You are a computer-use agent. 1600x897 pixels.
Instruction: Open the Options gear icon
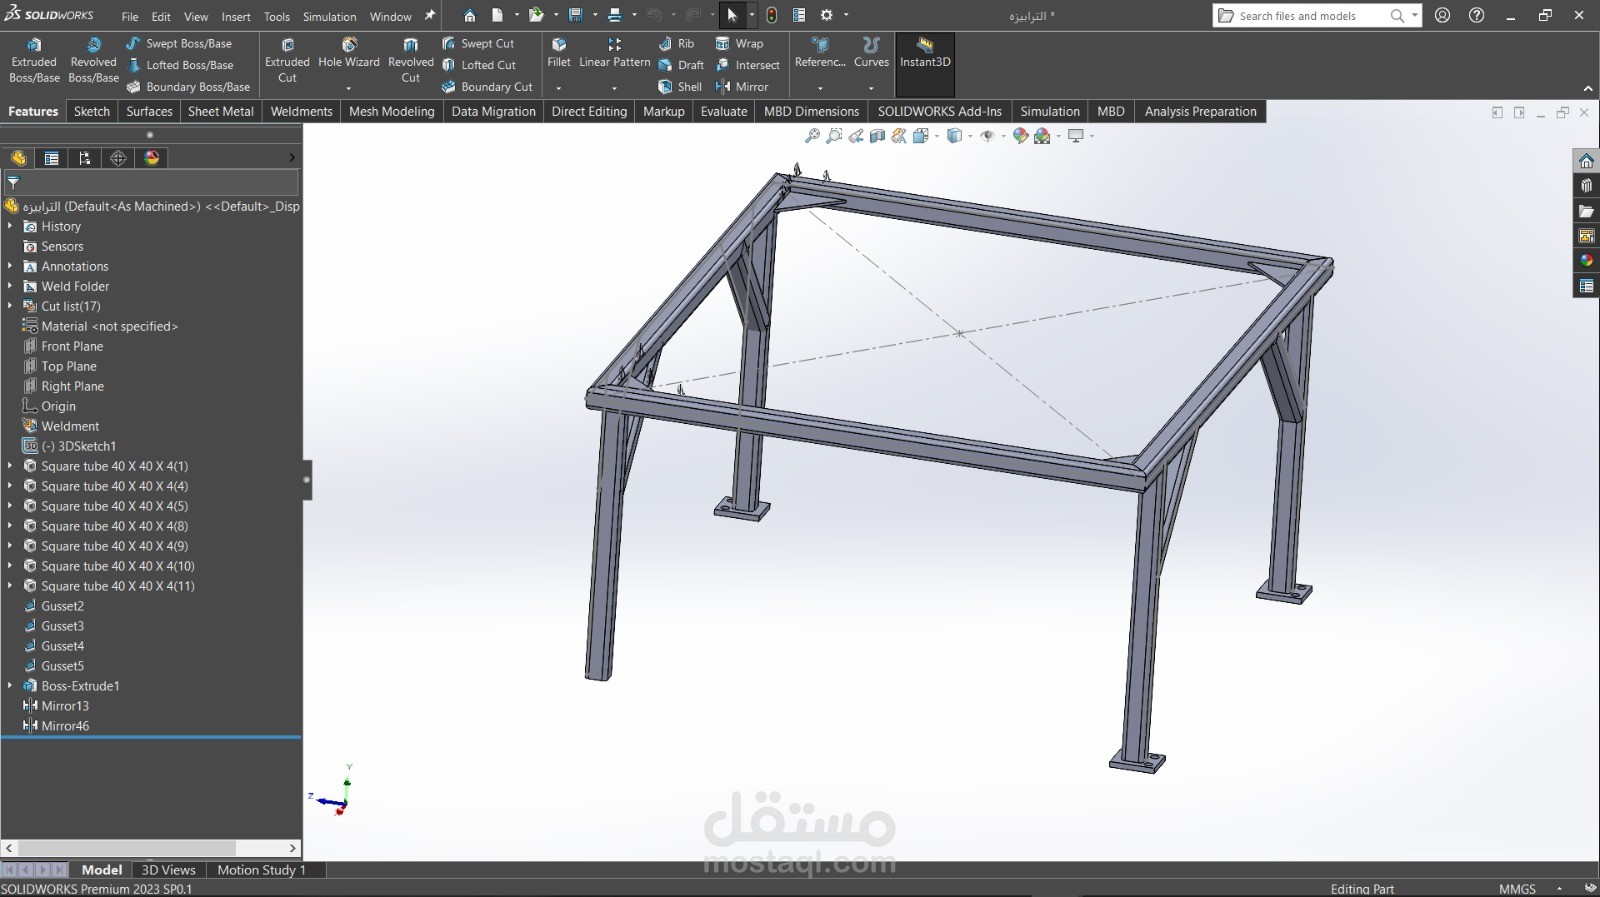pyautogui.click(x=826, y=15)
